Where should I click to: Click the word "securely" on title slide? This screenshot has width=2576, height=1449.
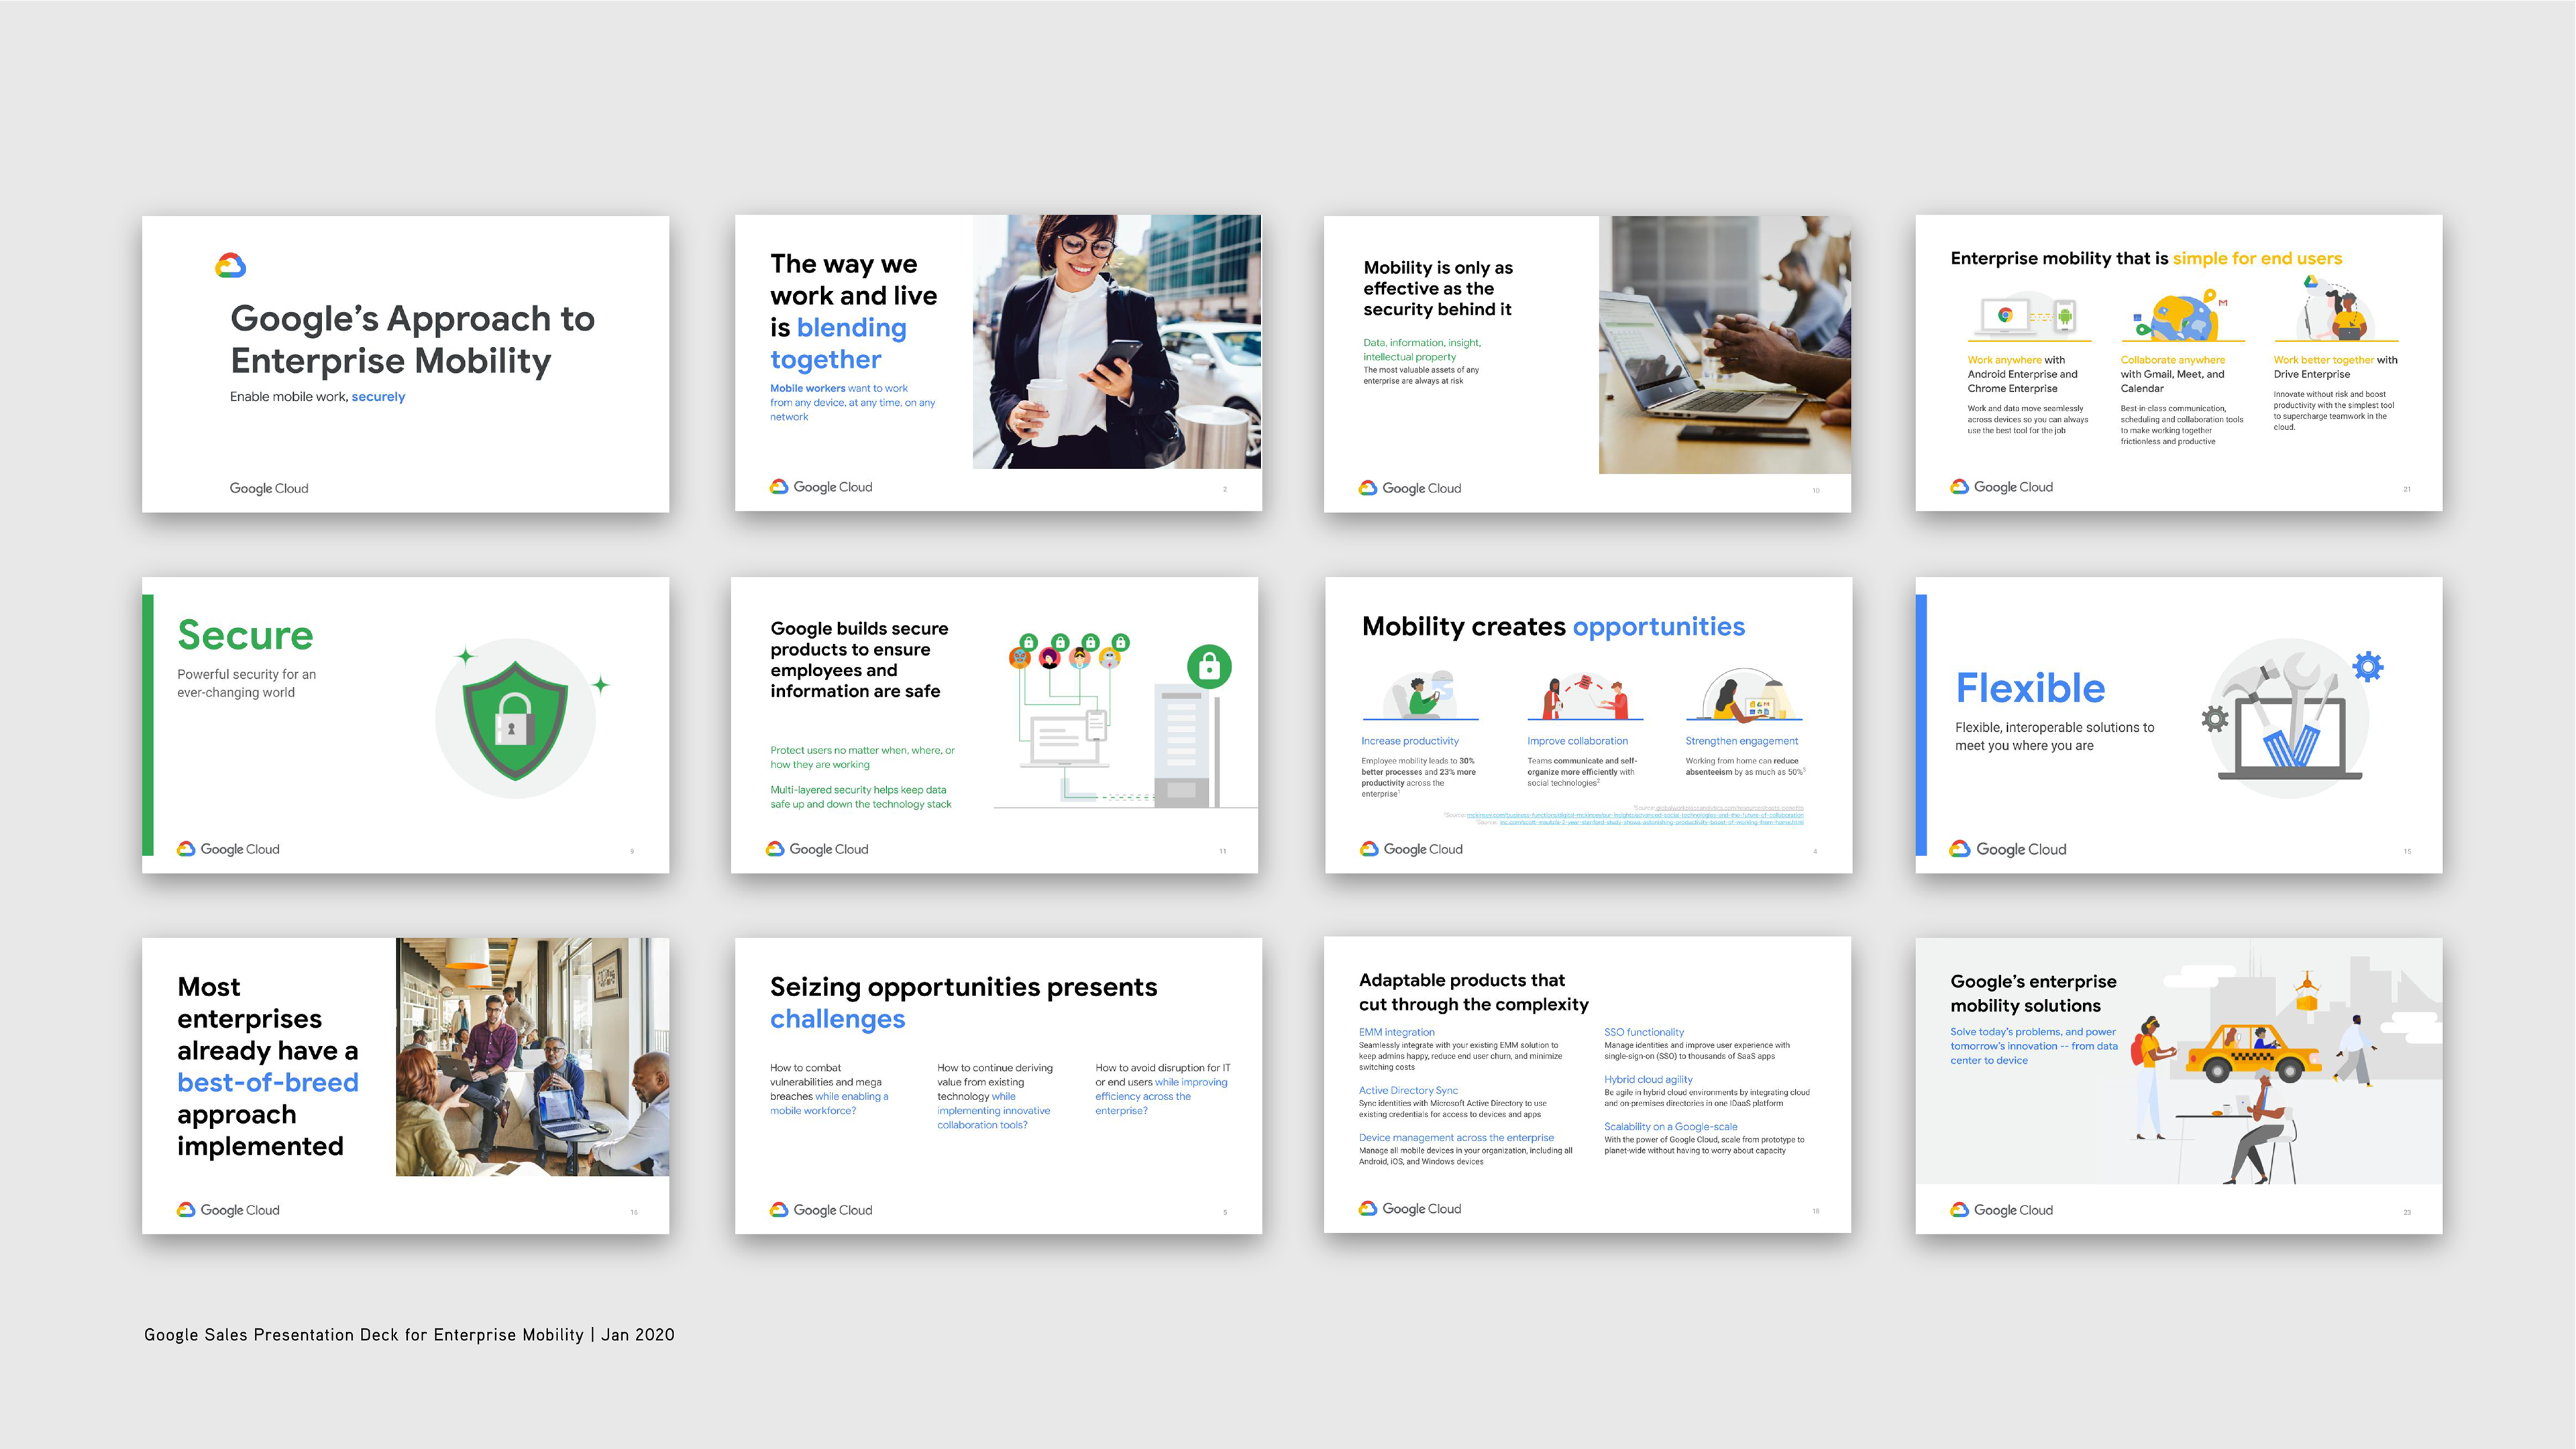click(x=378, y=397)
